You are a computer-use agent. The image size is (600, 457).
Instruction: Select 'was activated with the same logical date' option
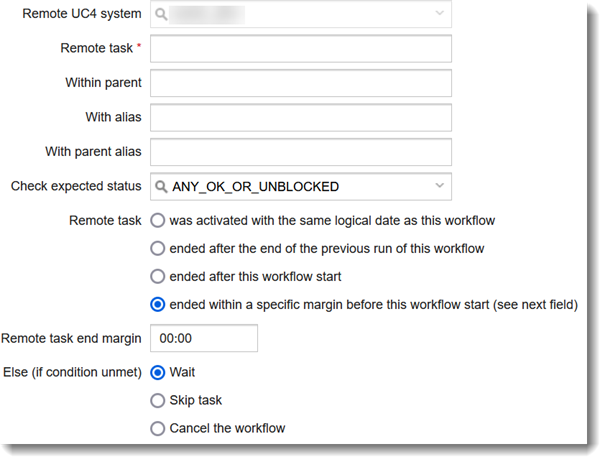(158, 220)
